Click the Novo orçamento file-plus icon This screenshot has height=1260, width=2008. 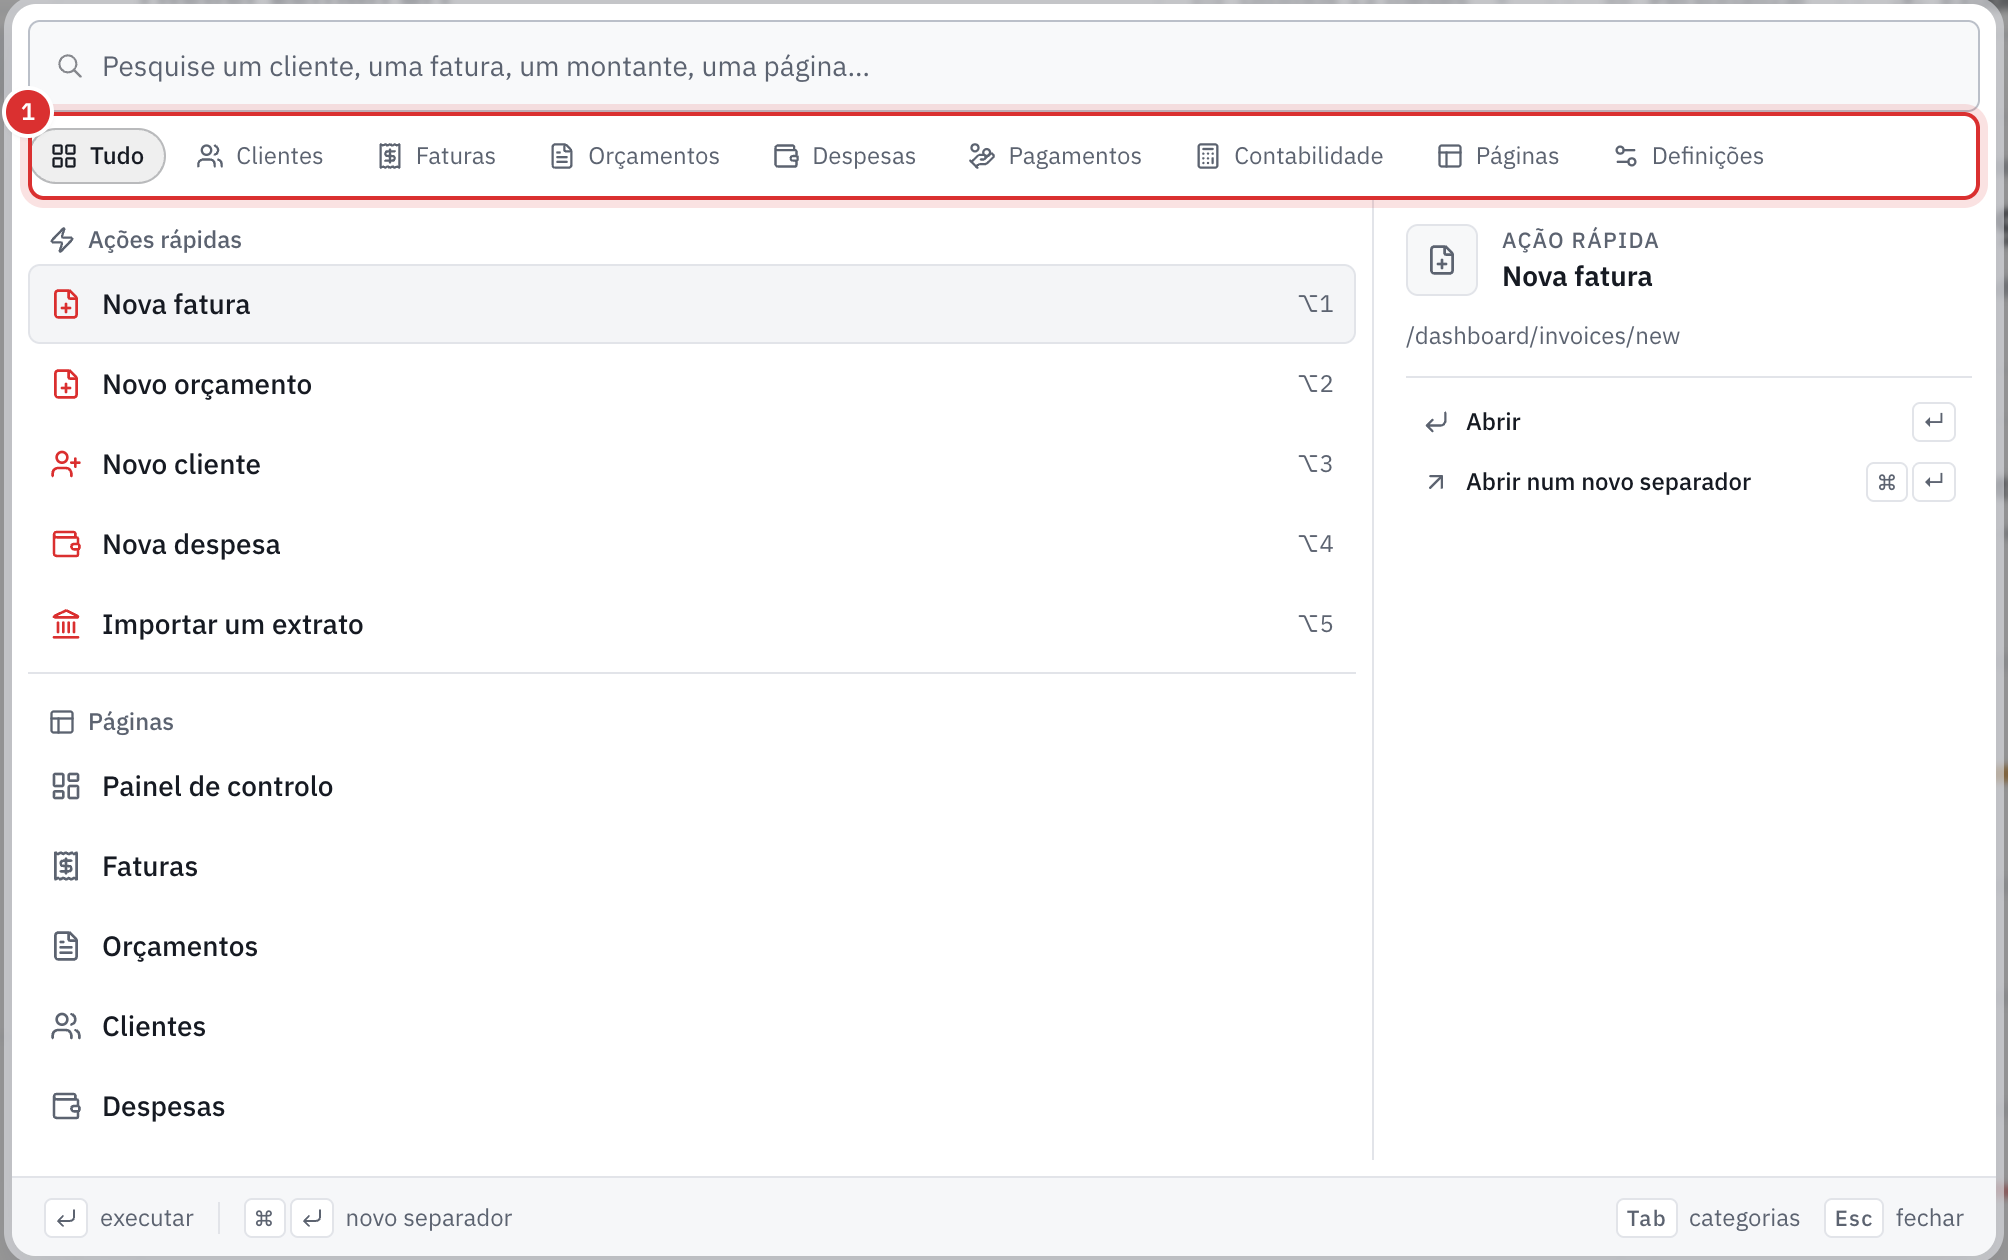tap(66, 384)
